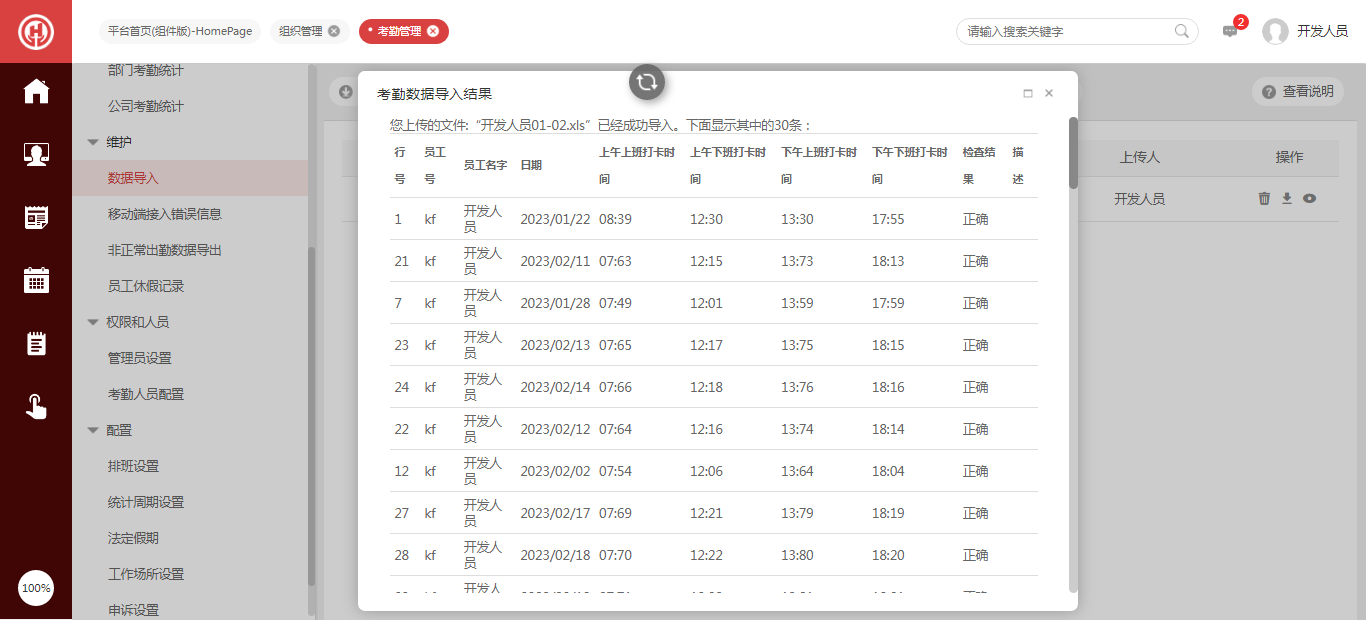Maximize the import result dialog

1028,93
